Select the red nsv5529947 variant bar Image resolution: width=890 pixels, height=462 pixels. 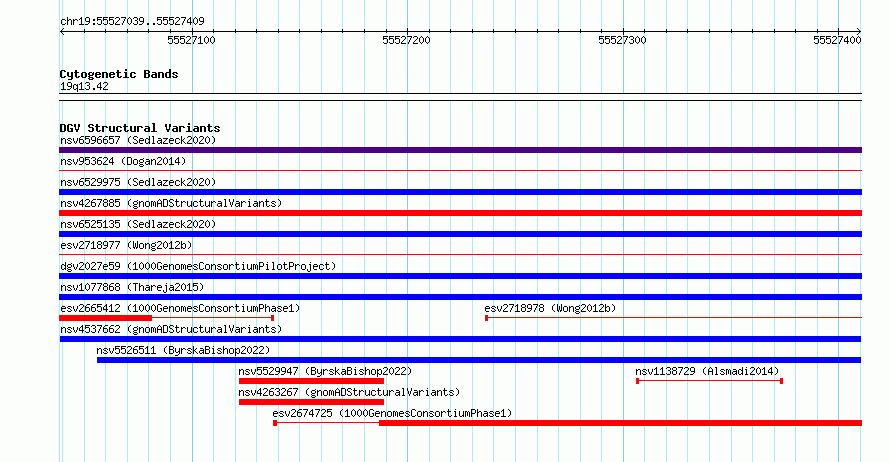[312, 381]
